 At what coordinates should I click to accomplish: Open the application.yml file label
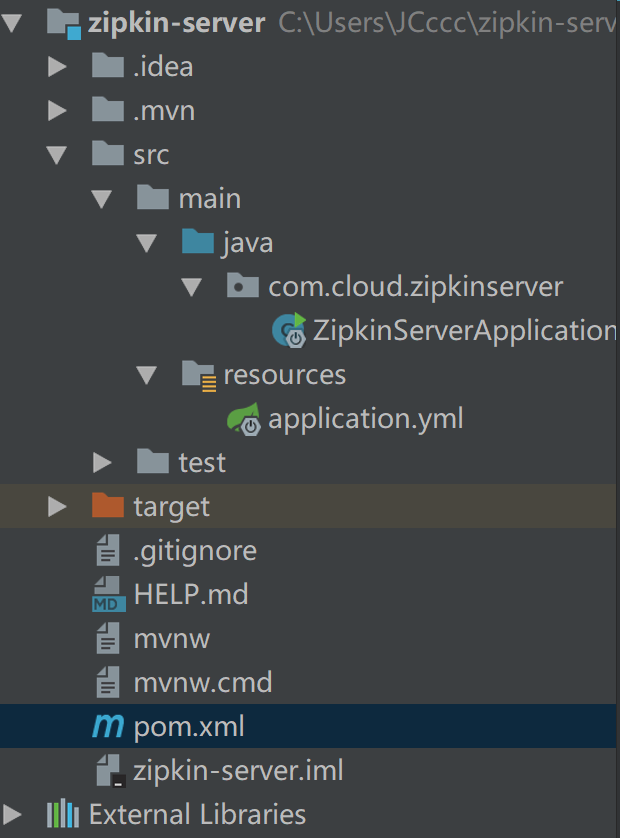pos(366,420)
